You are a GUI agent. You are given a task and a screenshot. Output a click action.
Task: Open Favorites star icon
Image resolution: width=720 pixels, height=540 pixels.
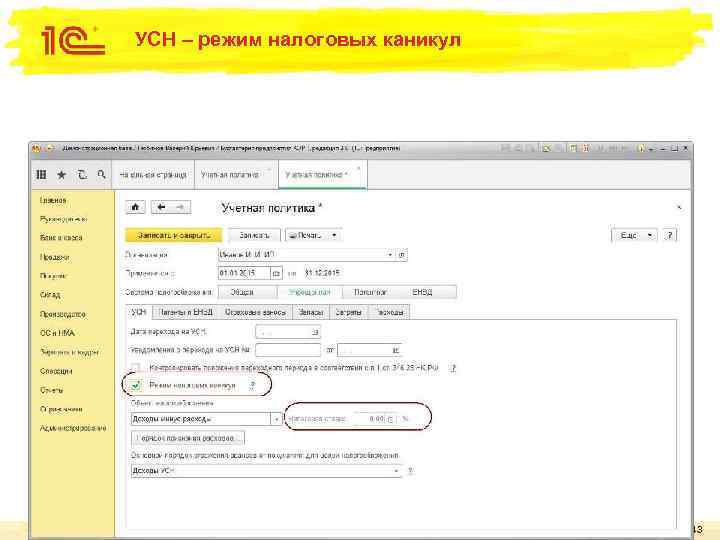(x=62, y=174)
